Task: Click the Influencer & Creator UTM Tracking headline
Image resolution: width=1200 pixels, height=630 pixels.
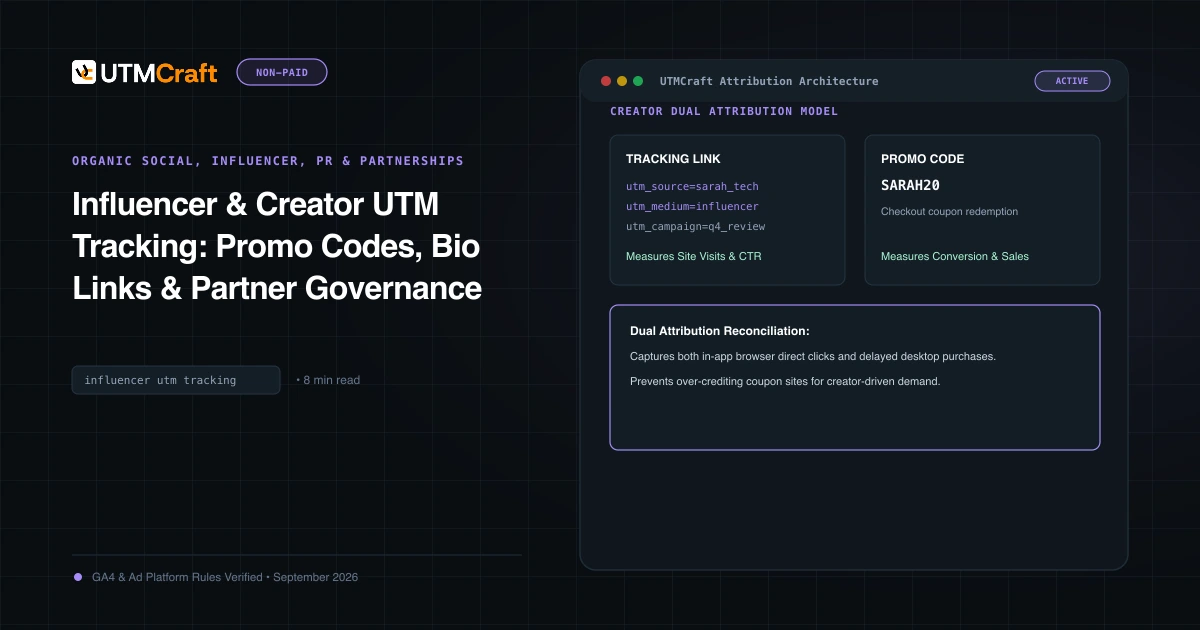Action: coord(277,246)
